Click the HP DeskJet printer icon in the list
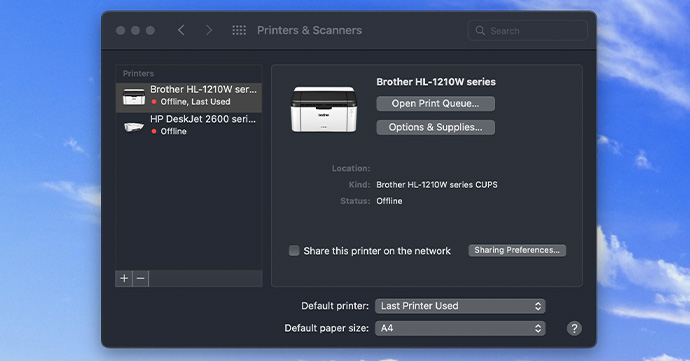Screen dimensions: 690x361 pyautogui.click(x=134, y=127)
